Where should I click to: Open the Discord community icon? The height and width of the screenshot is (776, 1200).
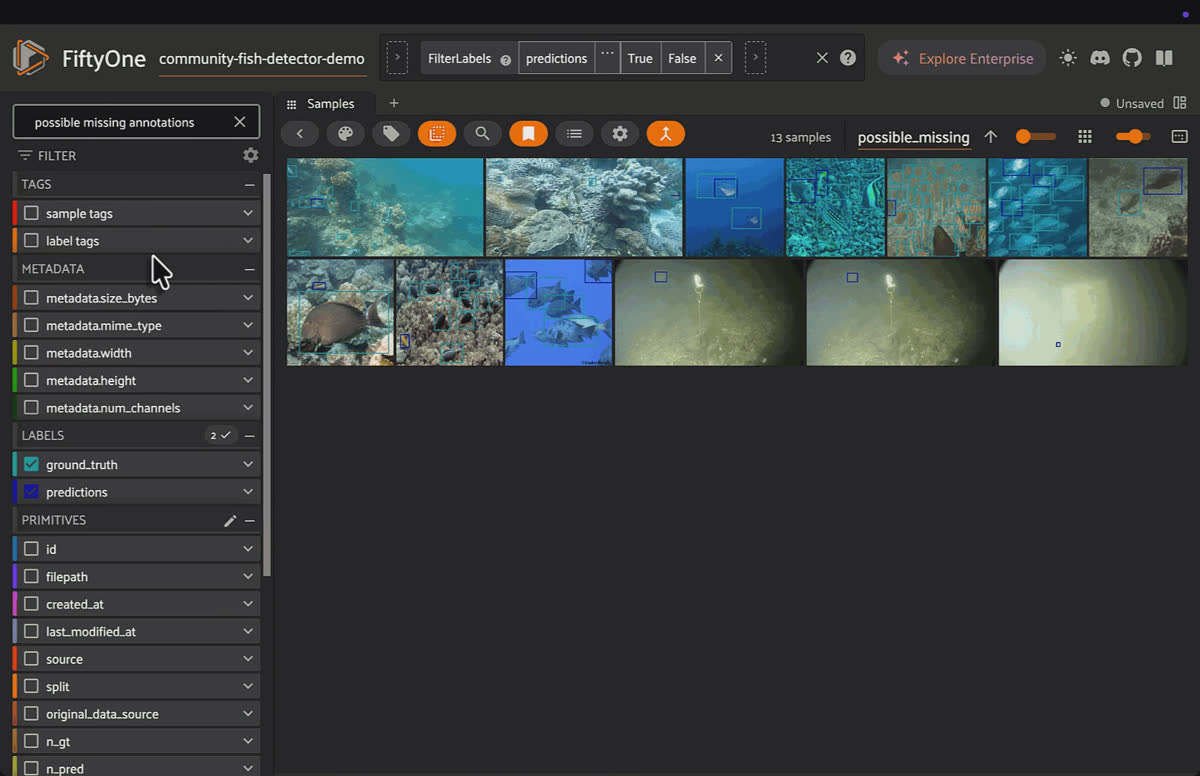(1100, 58)
